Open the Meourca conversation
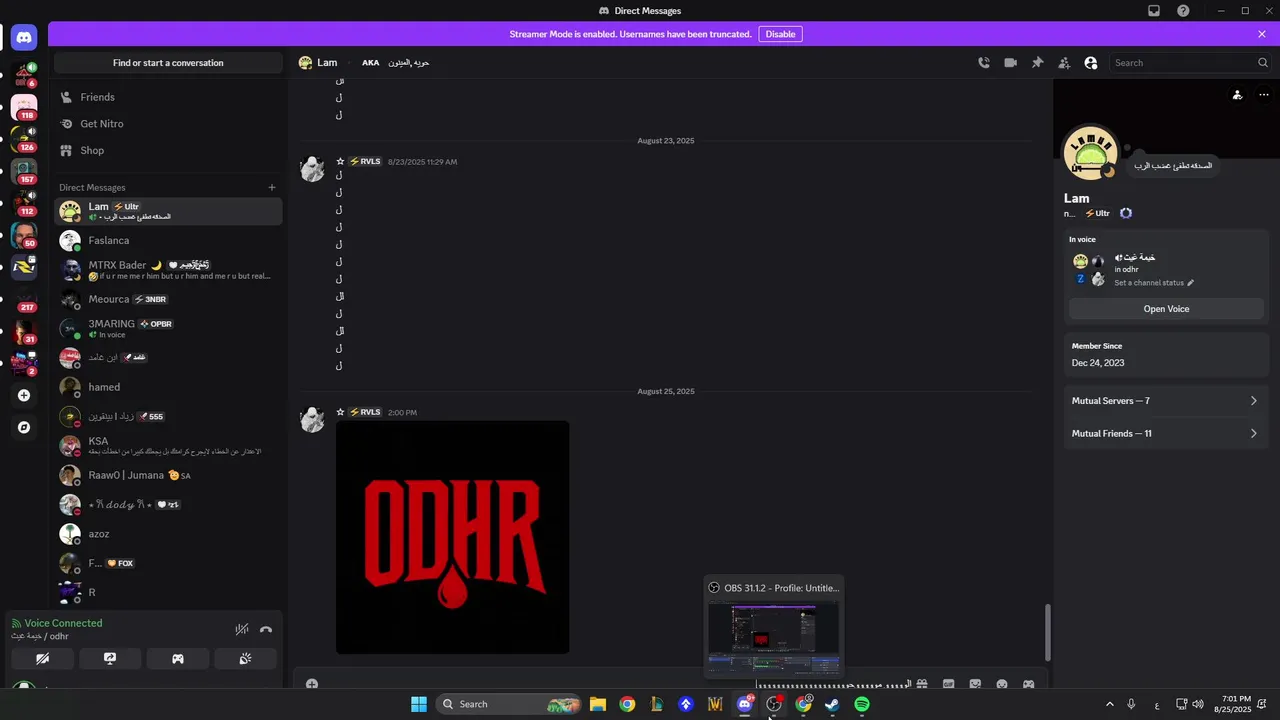 pos(168,299)
